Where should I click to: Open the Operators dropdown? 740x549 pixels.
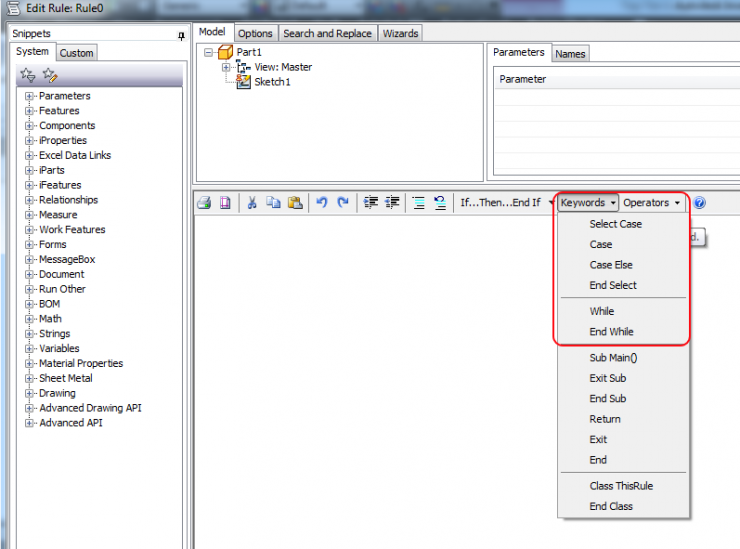651,203
